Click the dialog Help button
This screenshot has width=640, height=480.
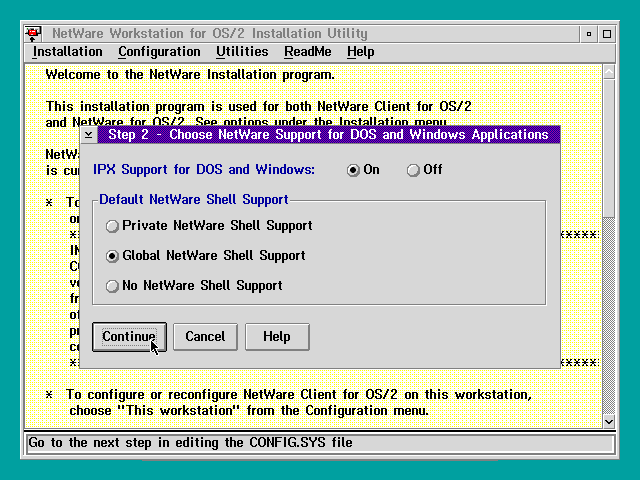tap(277, 337)
